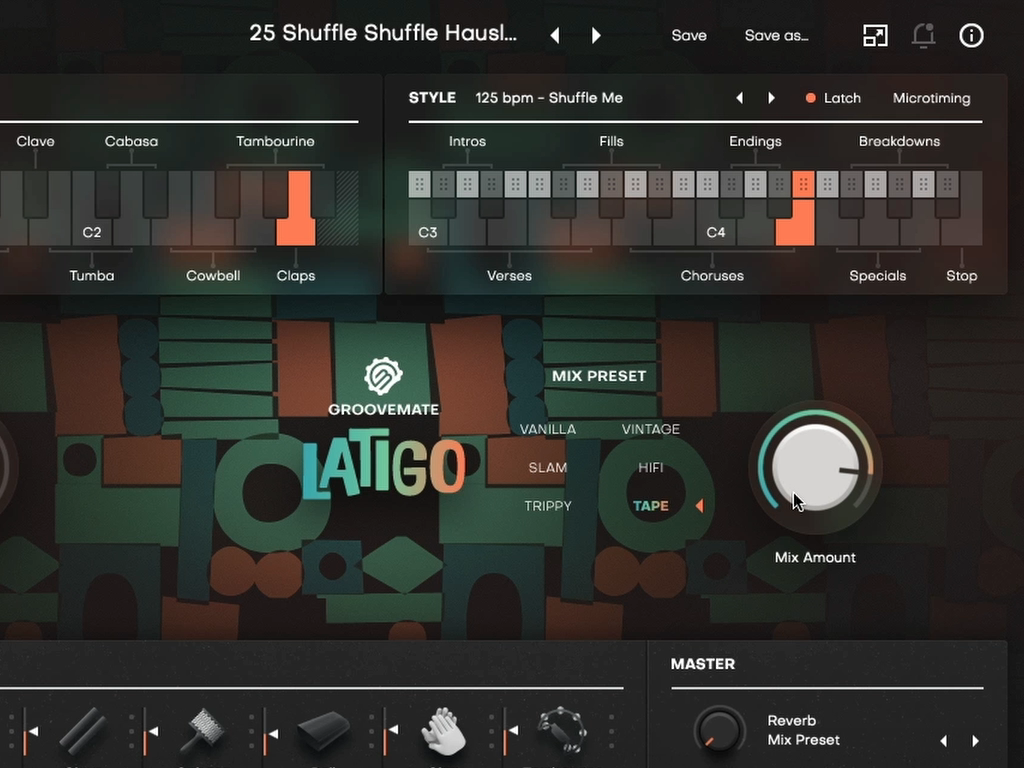
Task: Click the cowbell instrument icon
Action: point(323,731)
